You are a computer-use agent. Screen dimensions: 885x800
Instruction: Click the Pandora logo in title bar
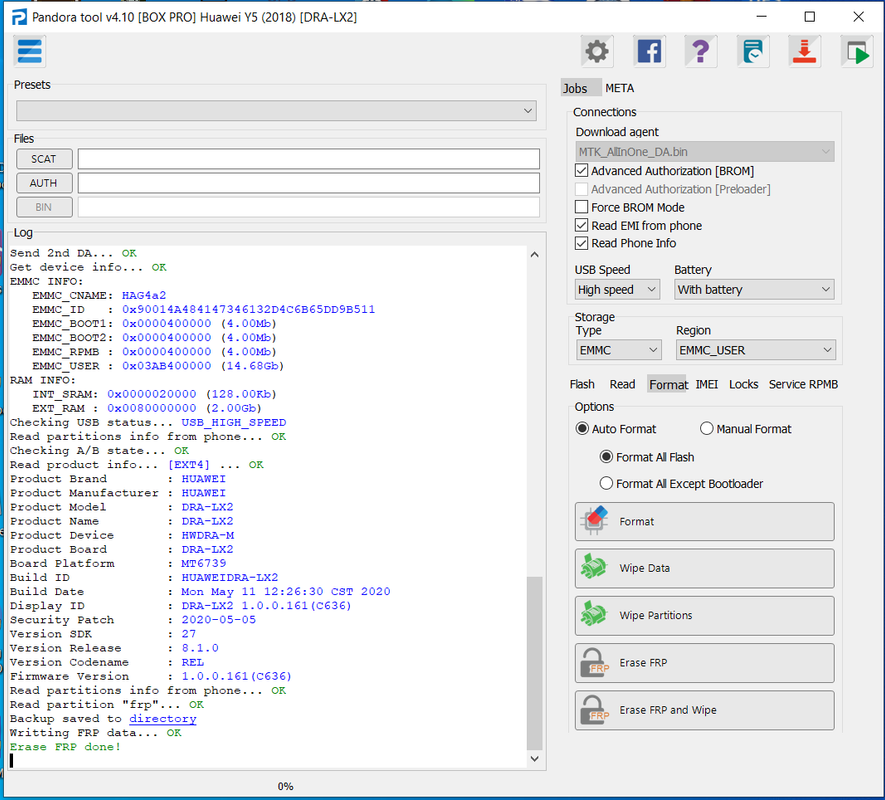click(19, 17)
